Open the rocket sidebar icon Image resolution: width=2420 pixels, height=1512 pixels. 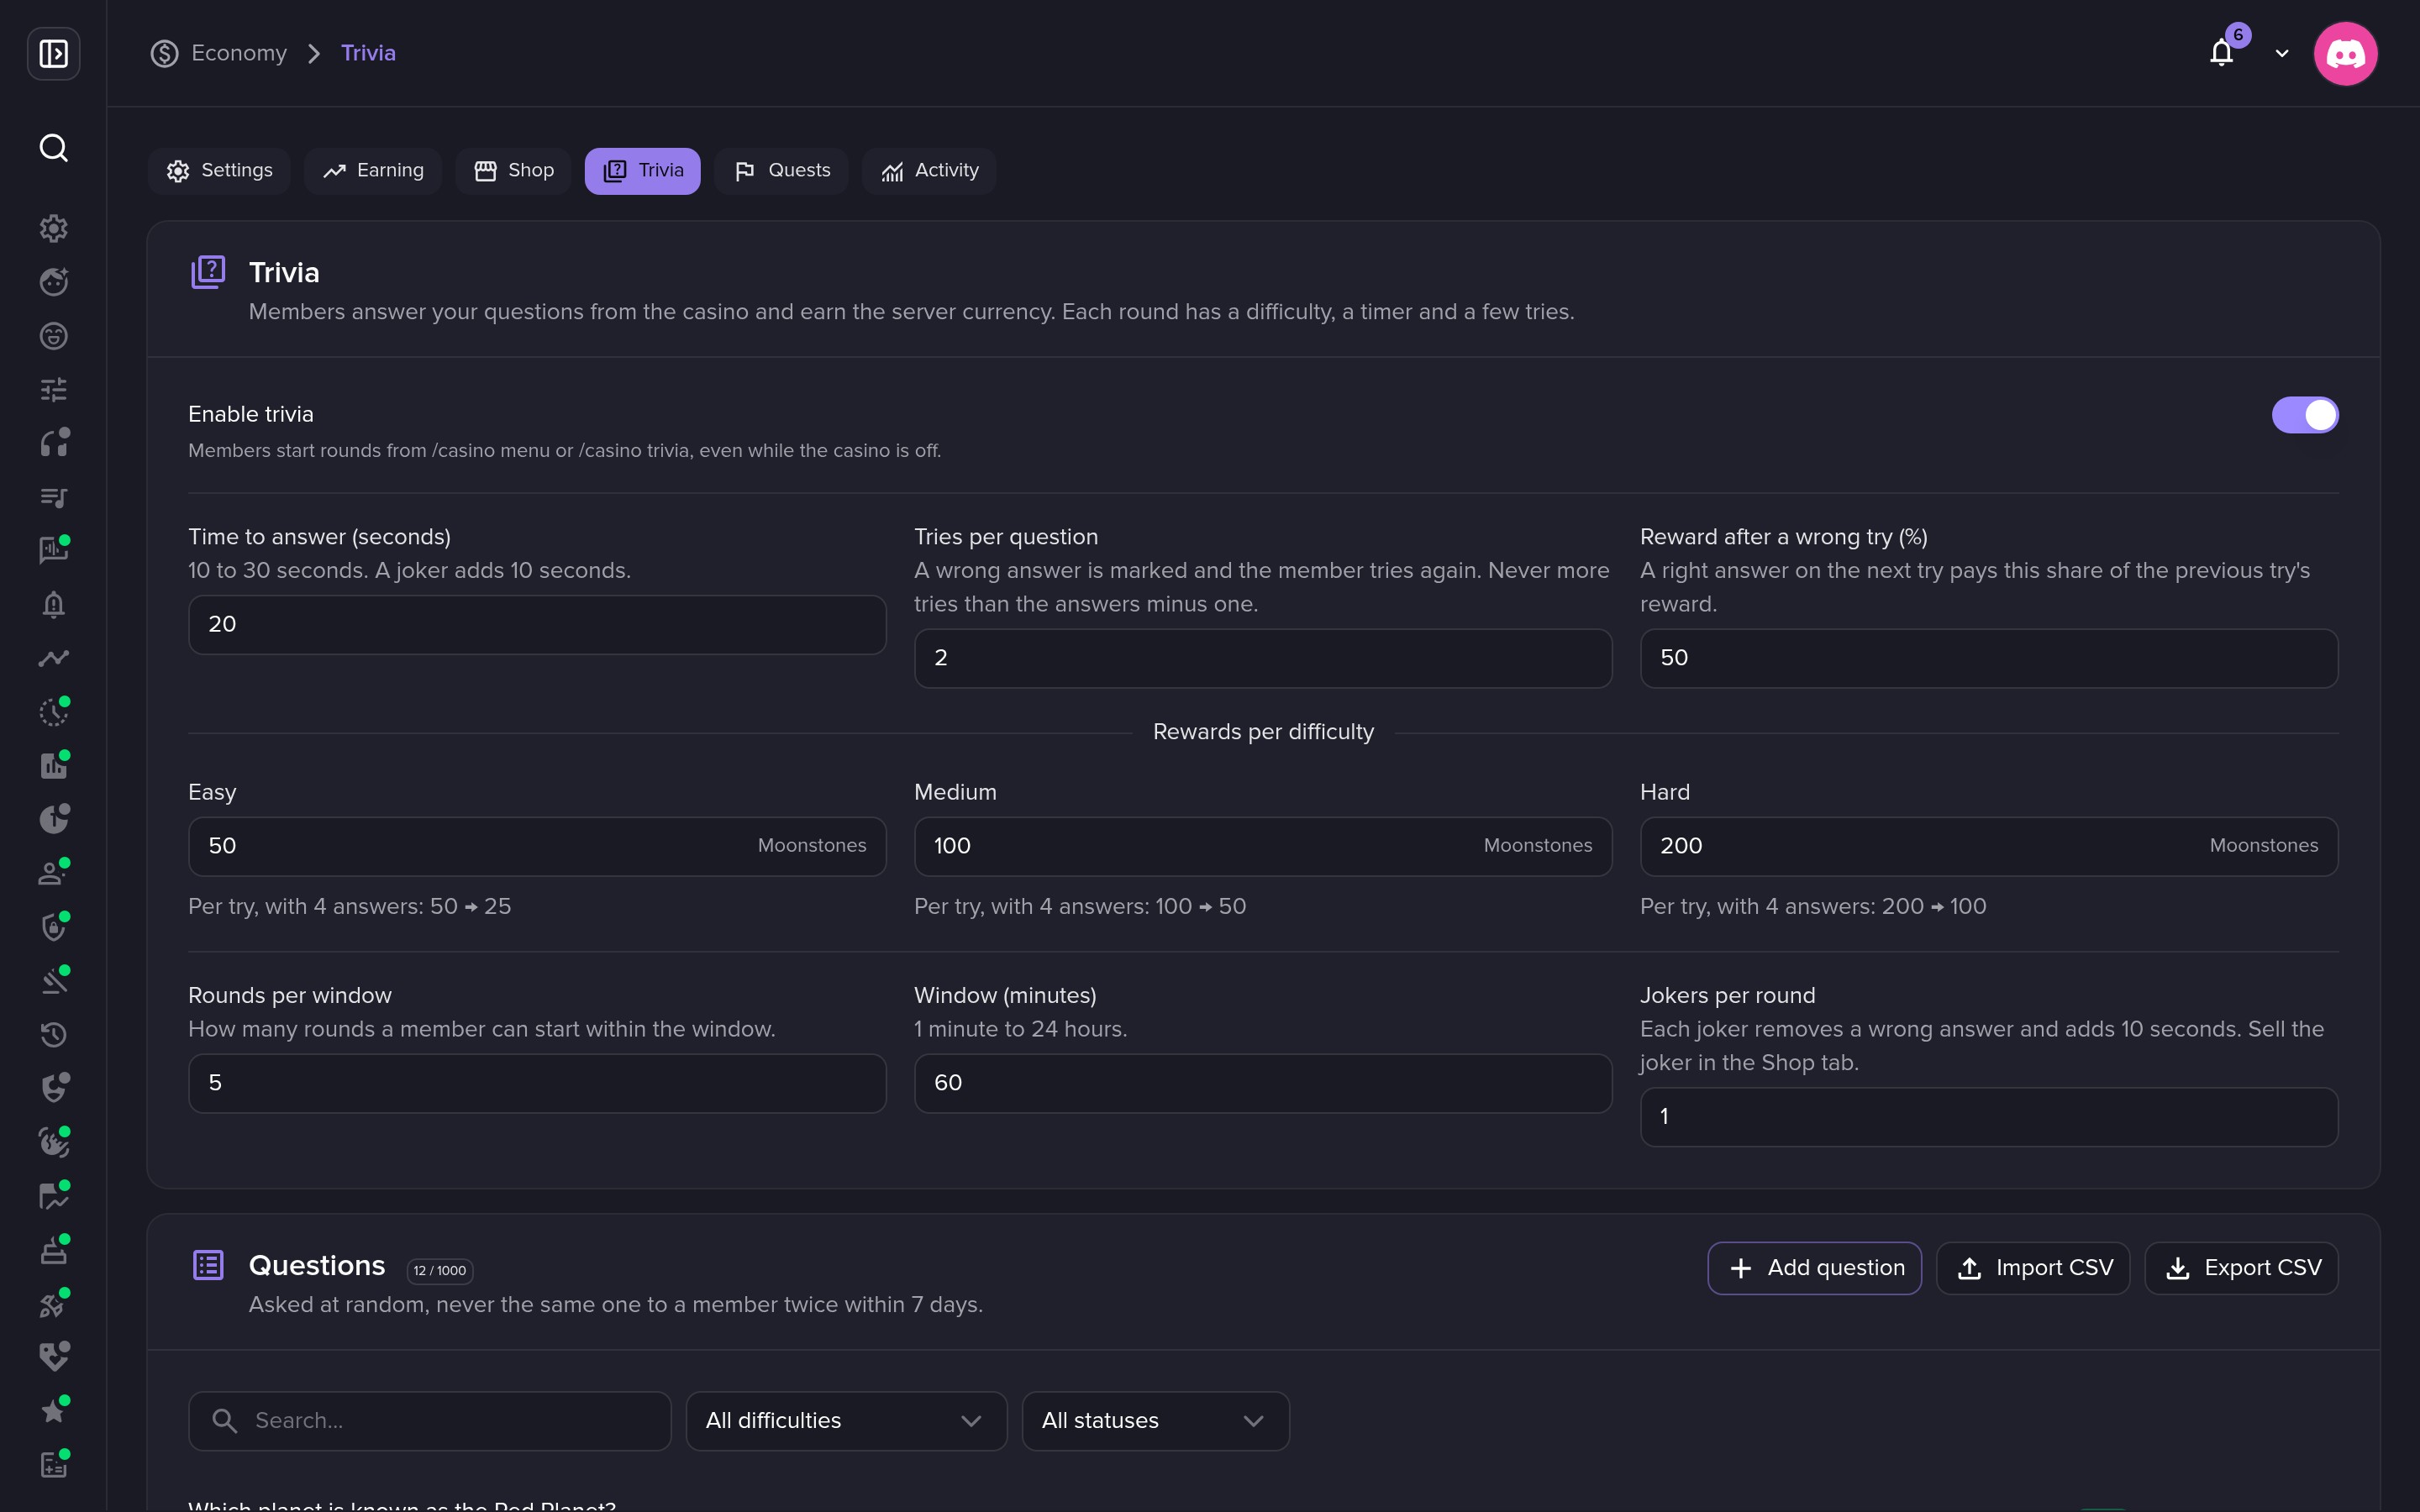(53, 1304)
